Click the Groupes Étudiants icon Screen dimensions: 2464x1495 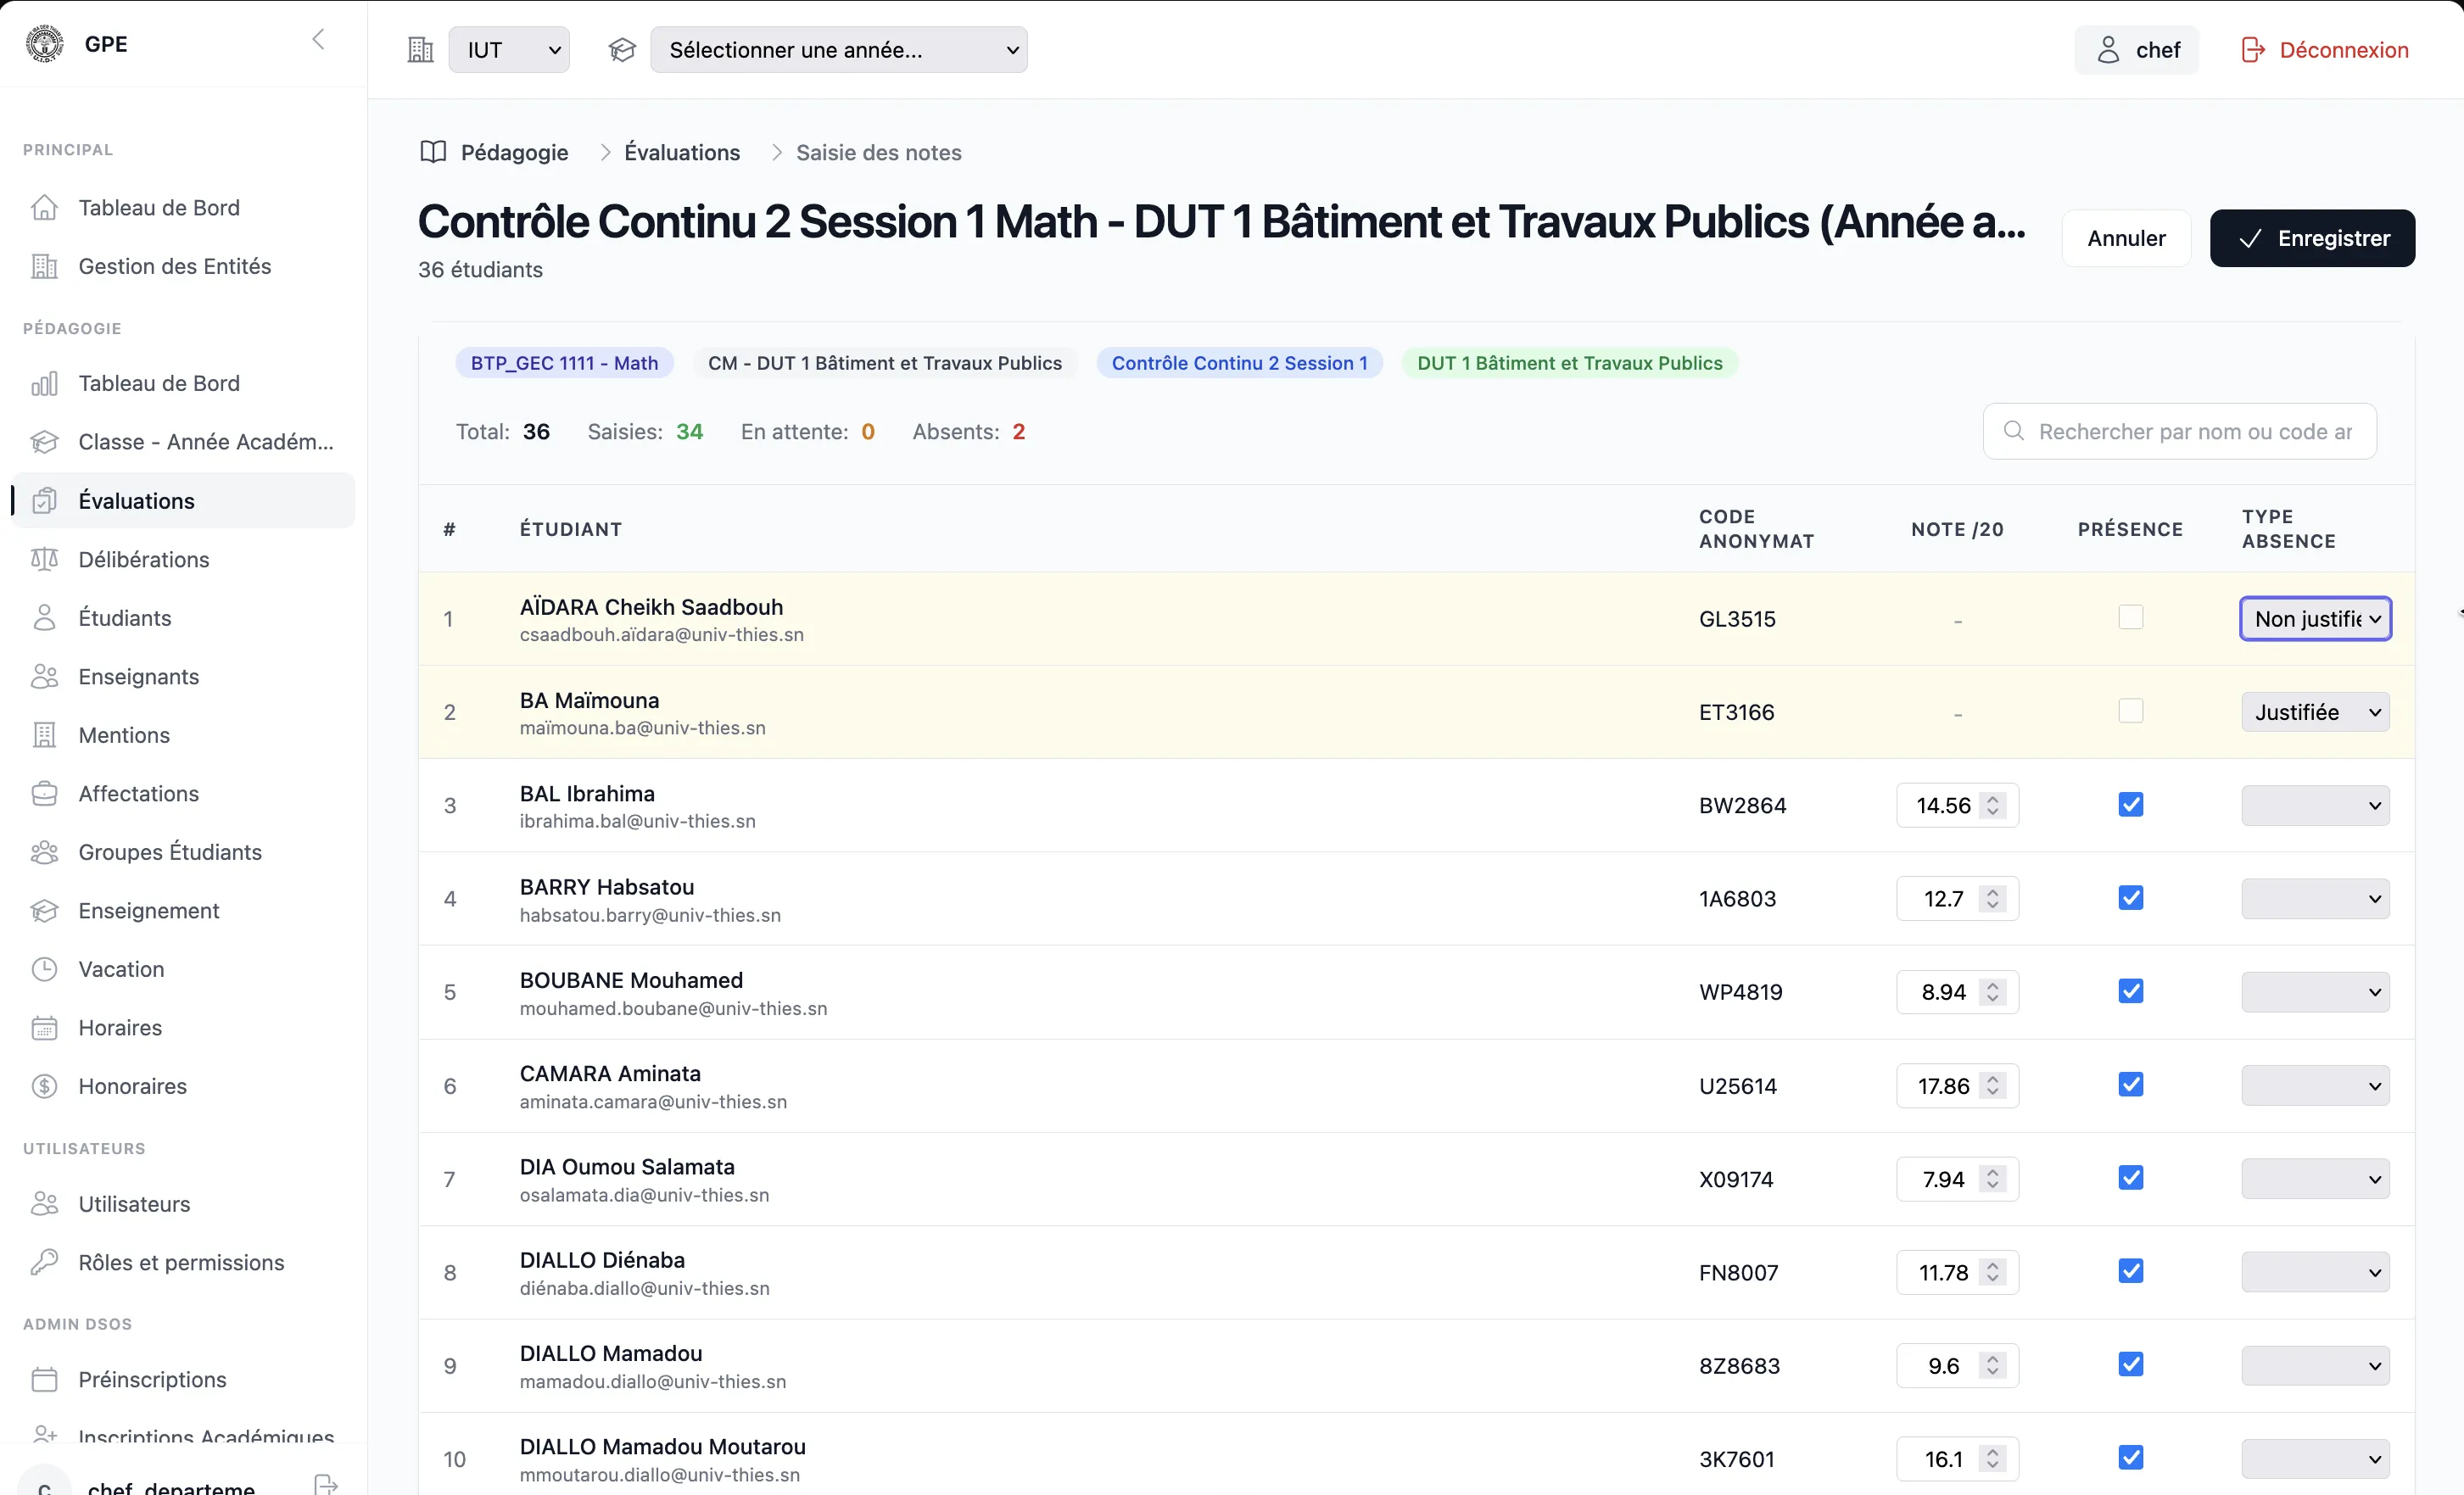coord(44,852)
